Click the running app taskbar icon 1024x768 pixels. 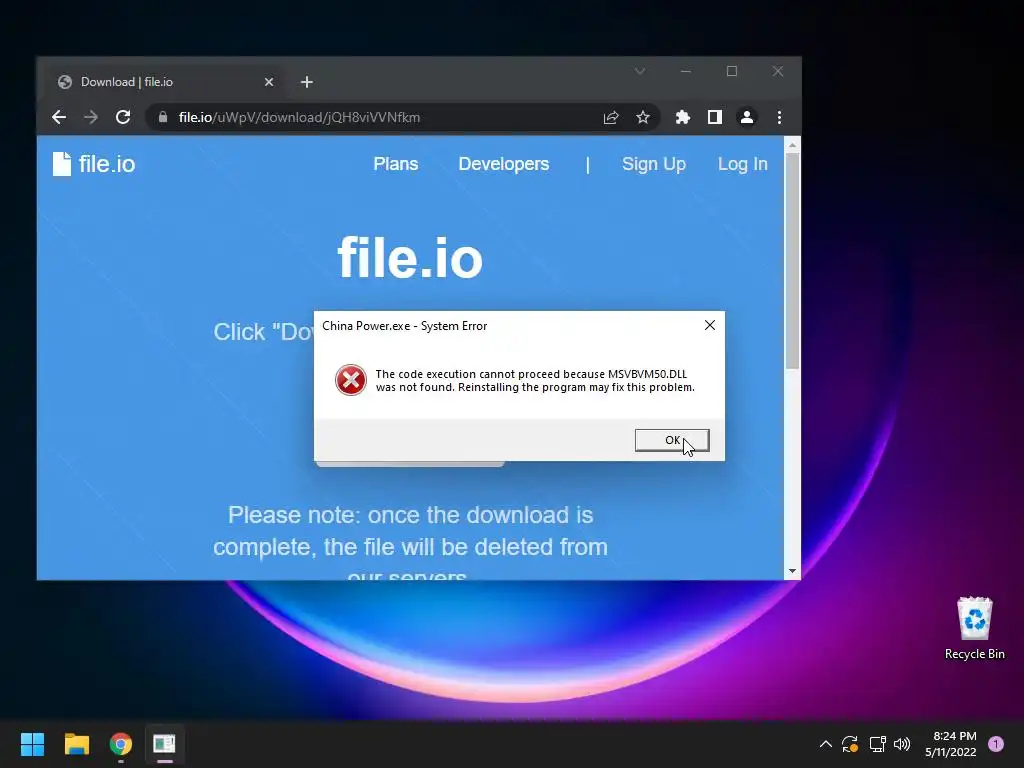(x=165, y=744)
